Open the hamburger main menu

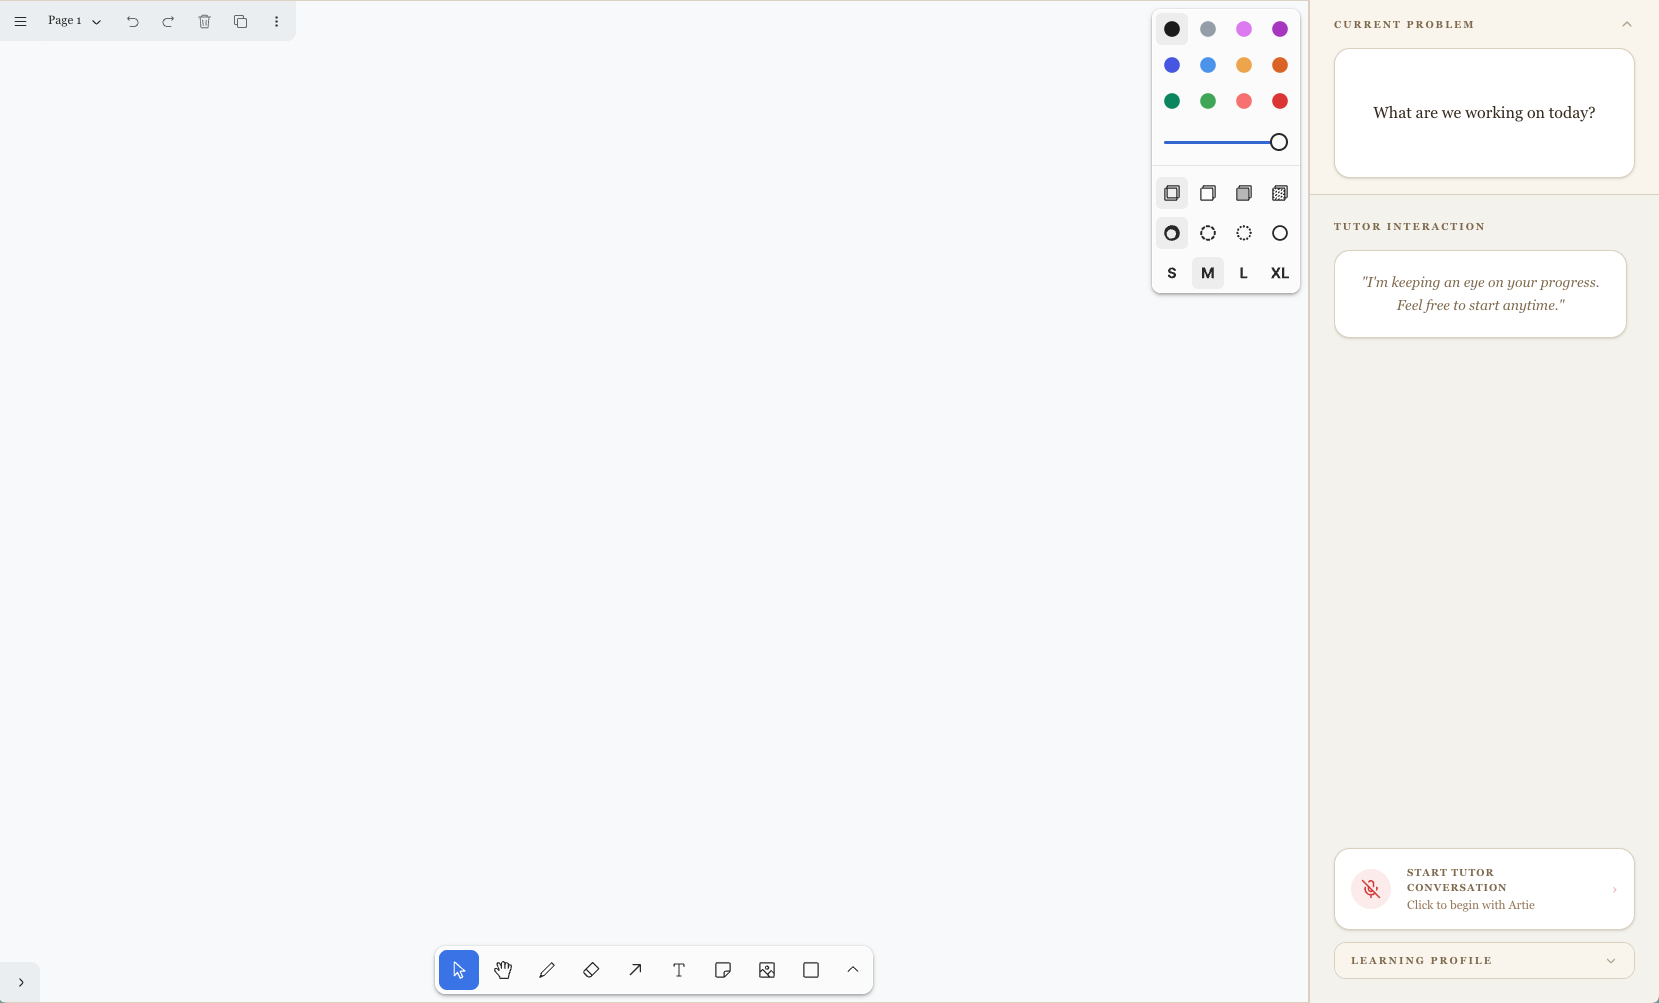[x=20, y=21]
